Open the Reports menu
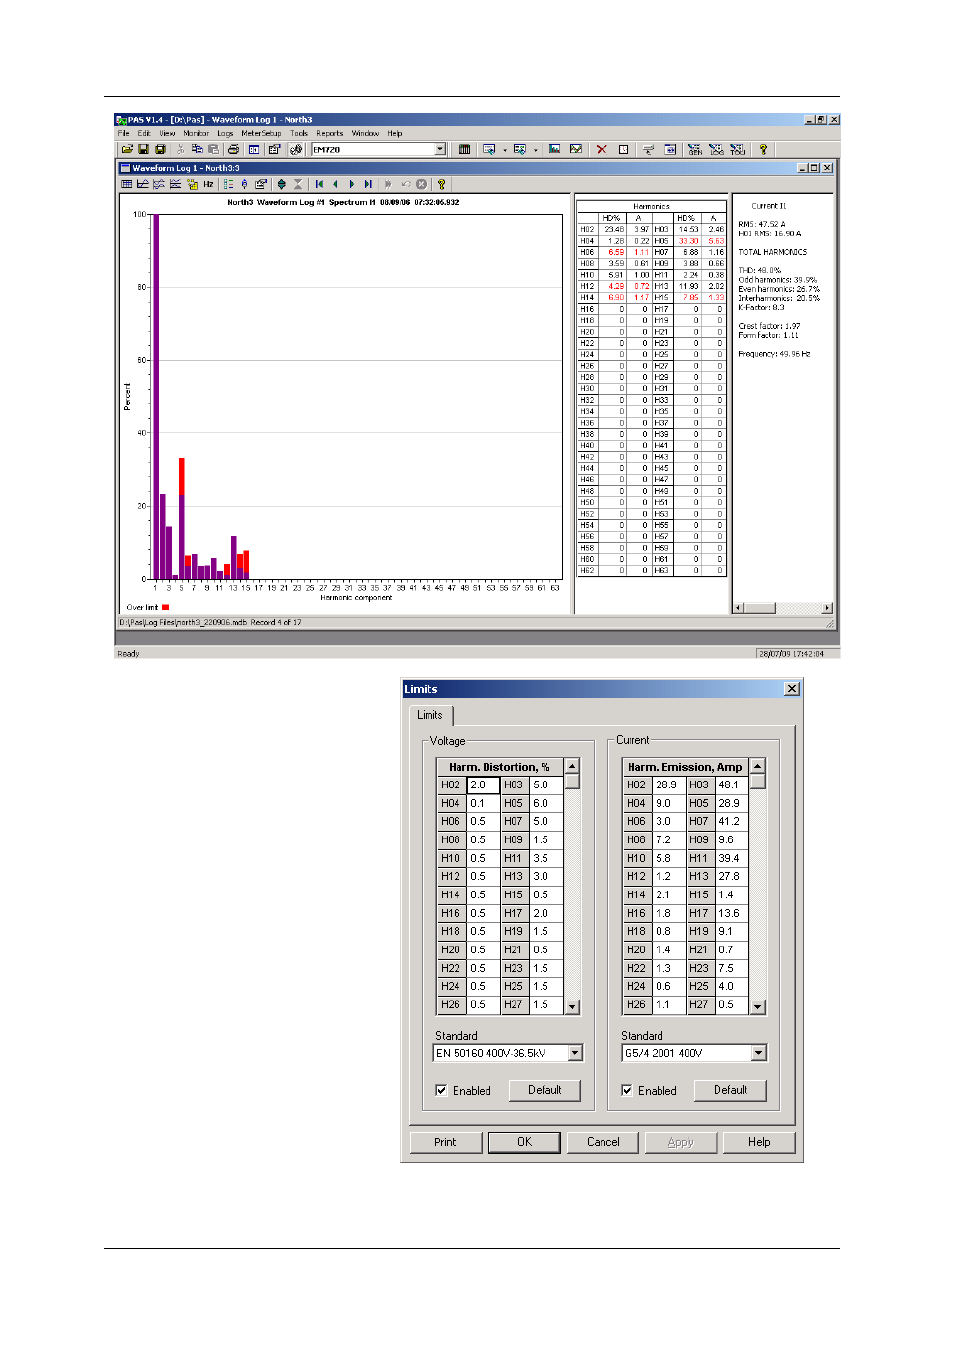The height and width of the screenshot is (1351, 954). coord(330,133)
